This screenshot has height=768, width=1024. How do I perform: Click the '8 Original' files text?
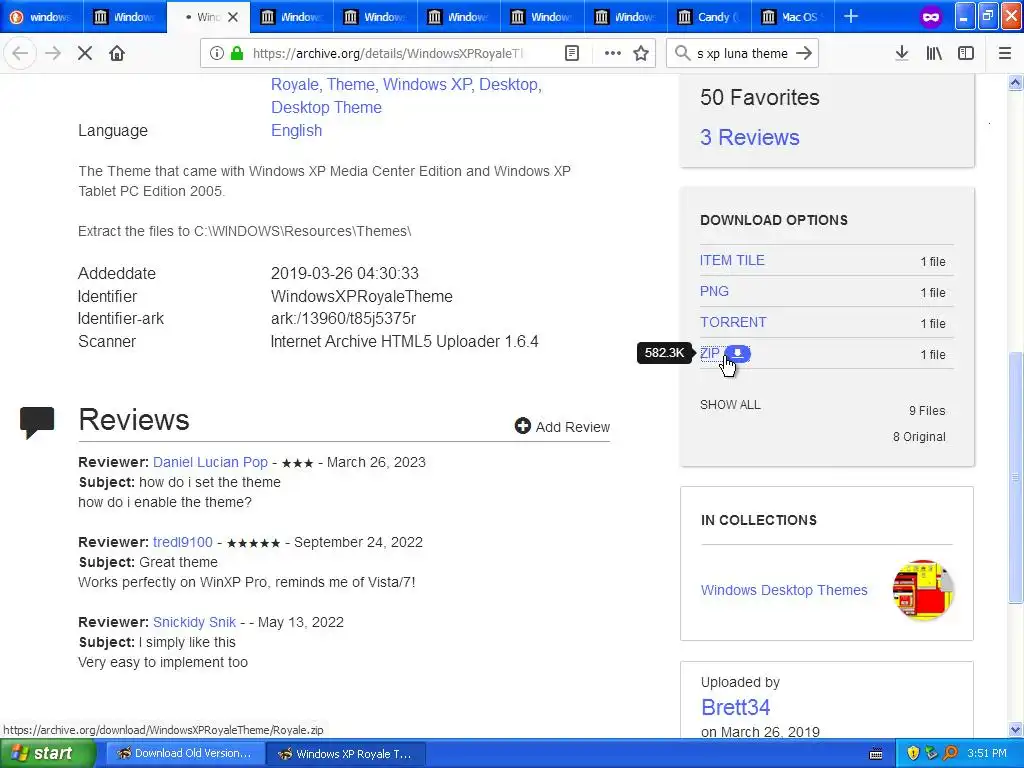pos(919,436)
